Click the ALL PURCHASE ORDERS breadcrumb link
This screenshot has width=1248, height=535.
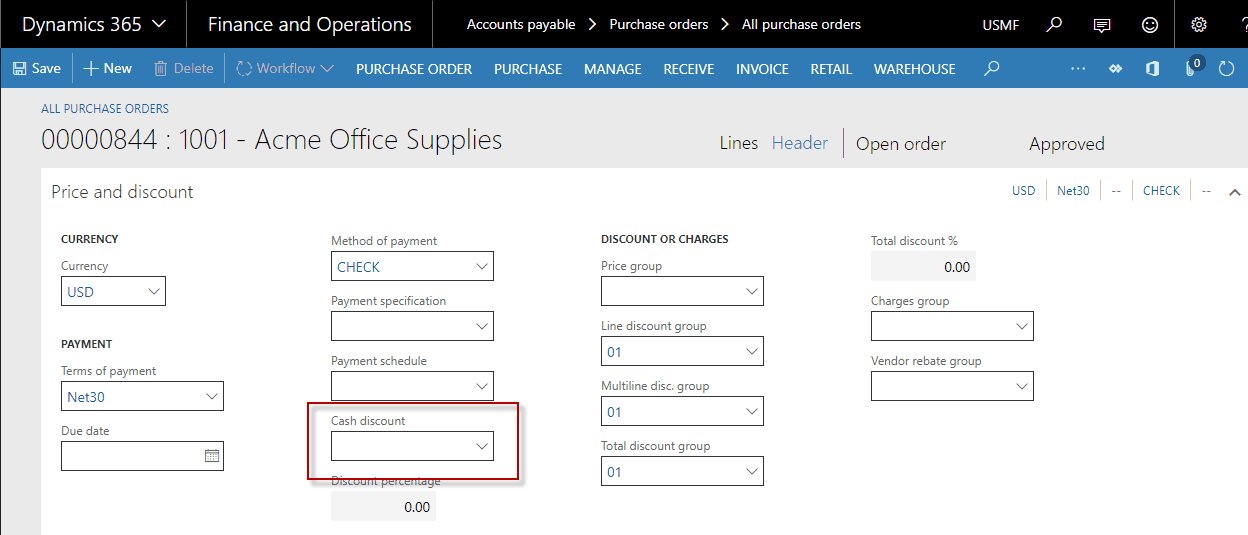105,108
